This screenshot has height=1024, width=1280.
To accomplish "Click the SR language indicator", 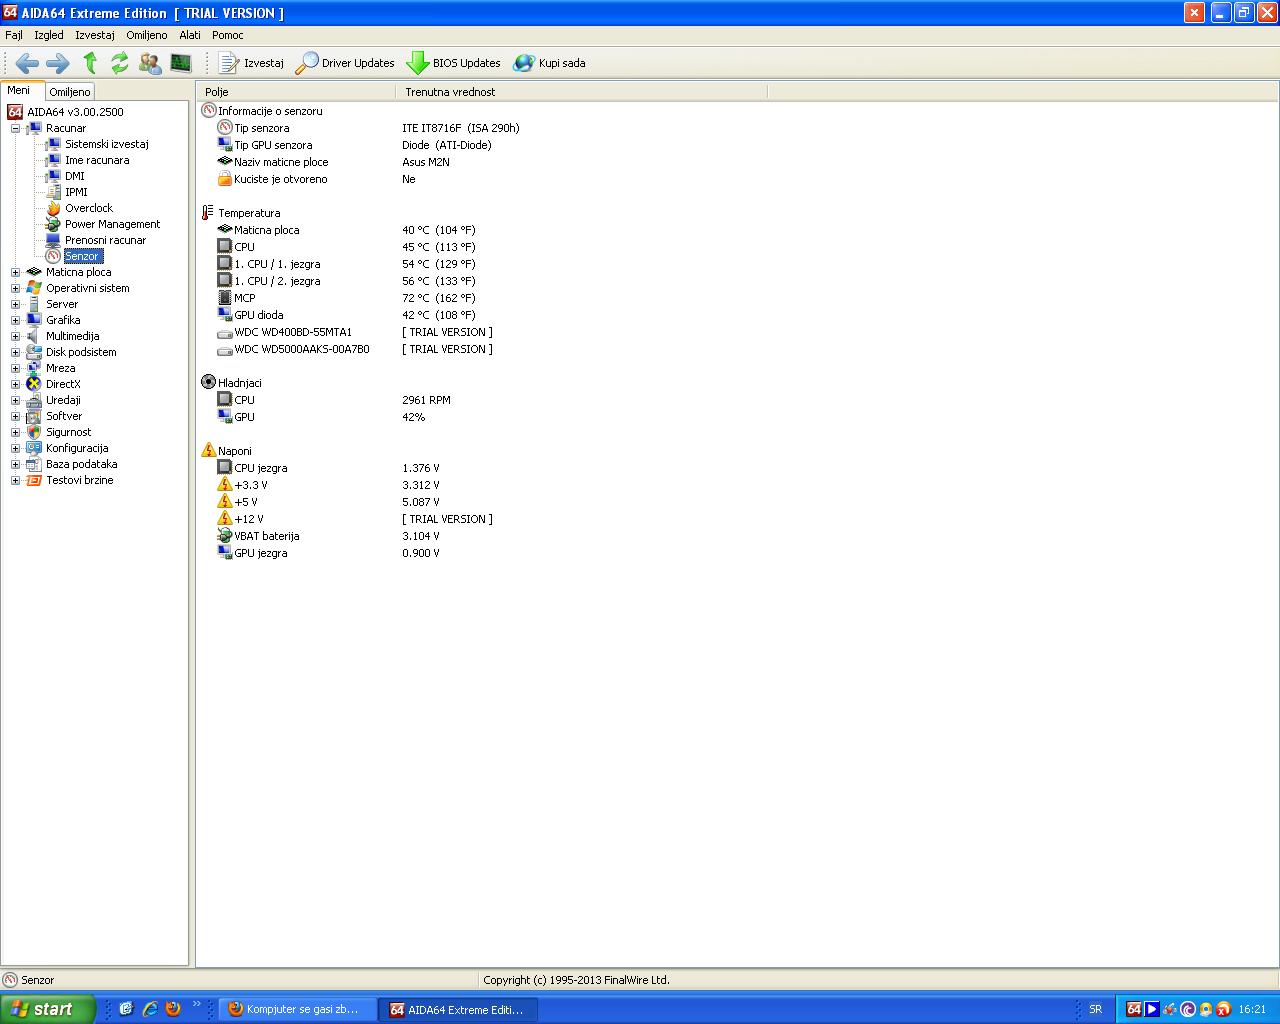I will point(1095,1010).
